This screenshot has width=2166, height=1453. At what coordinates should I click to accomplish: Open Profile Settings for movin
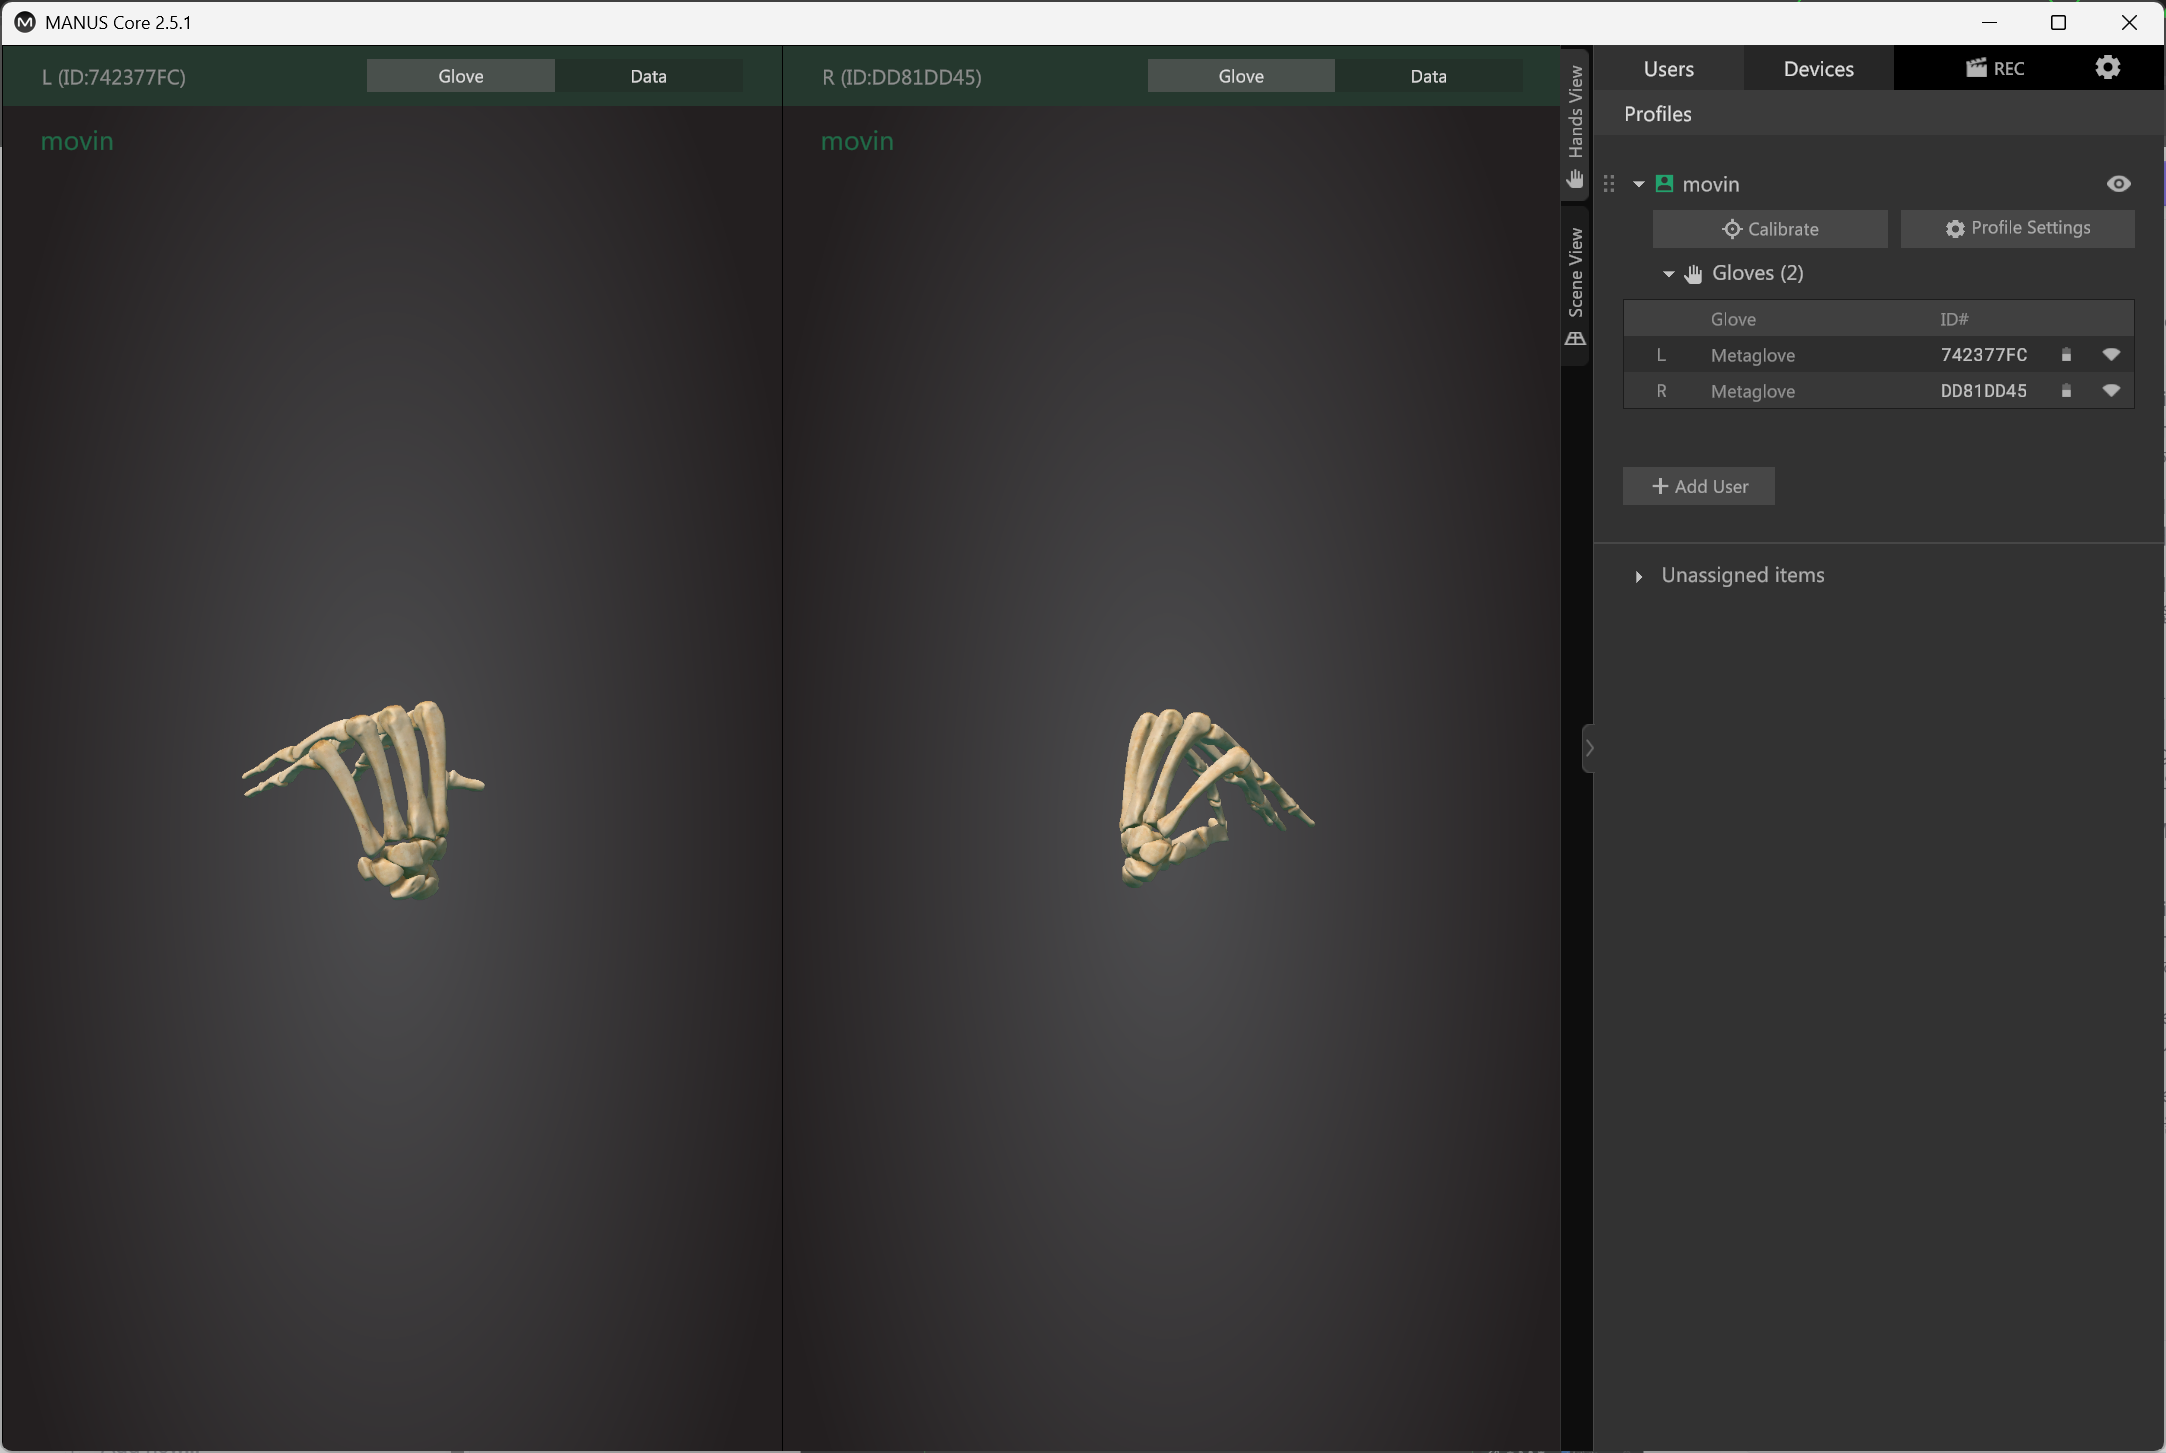coord(2017,228)
